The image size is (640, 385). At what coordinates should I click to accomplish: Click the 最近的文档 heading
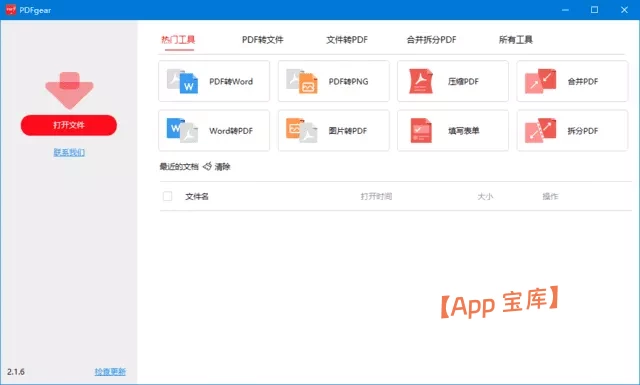pyautogui.click(x=179, y=166)
